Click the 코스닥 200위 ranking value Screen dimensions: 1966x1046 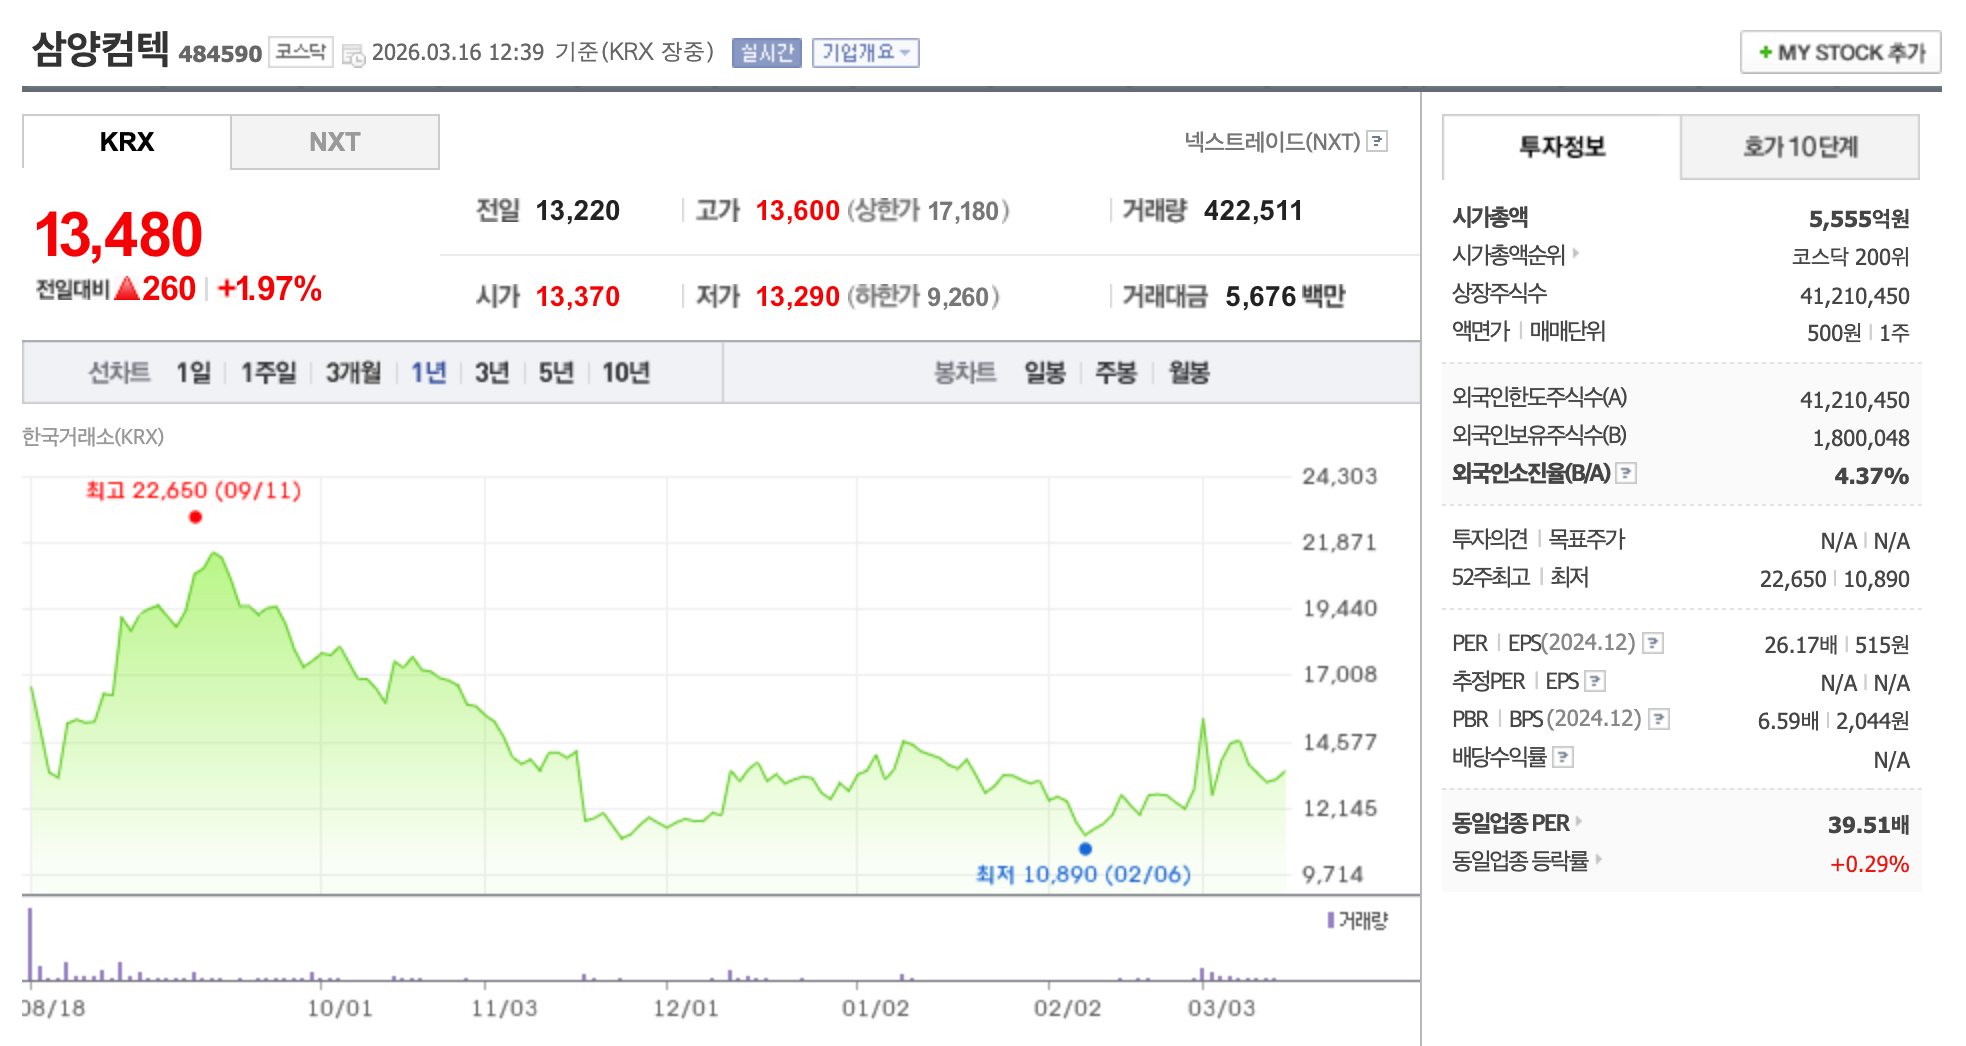coord(1850,257)
